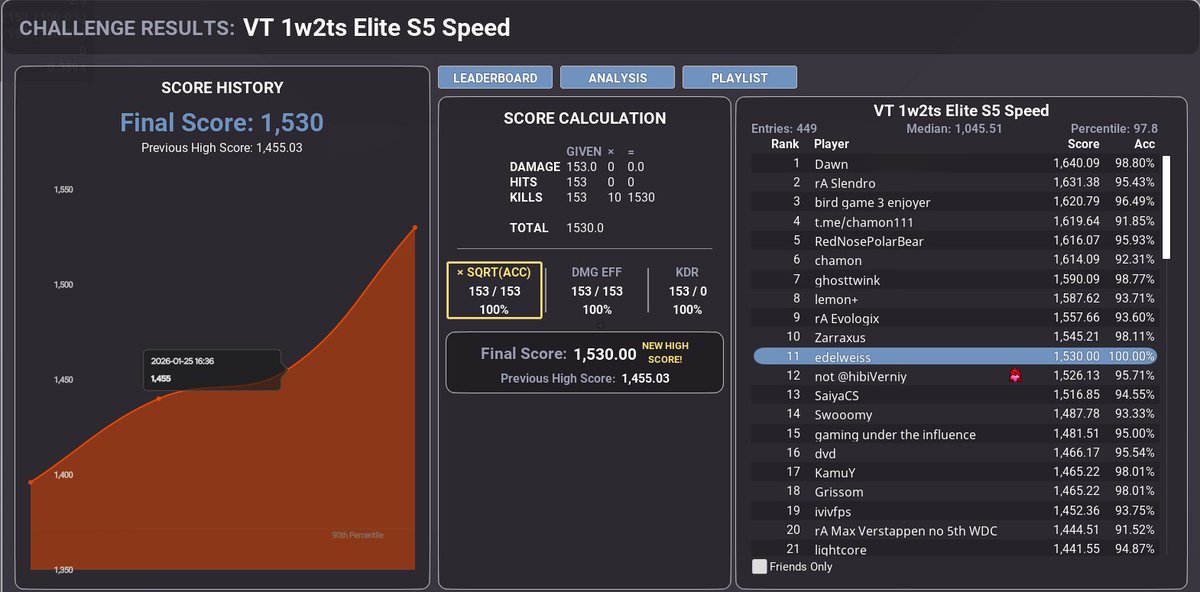Select player gaming under the influence
This screenshot has height=592, width=1200.
[x=955, y=434]
